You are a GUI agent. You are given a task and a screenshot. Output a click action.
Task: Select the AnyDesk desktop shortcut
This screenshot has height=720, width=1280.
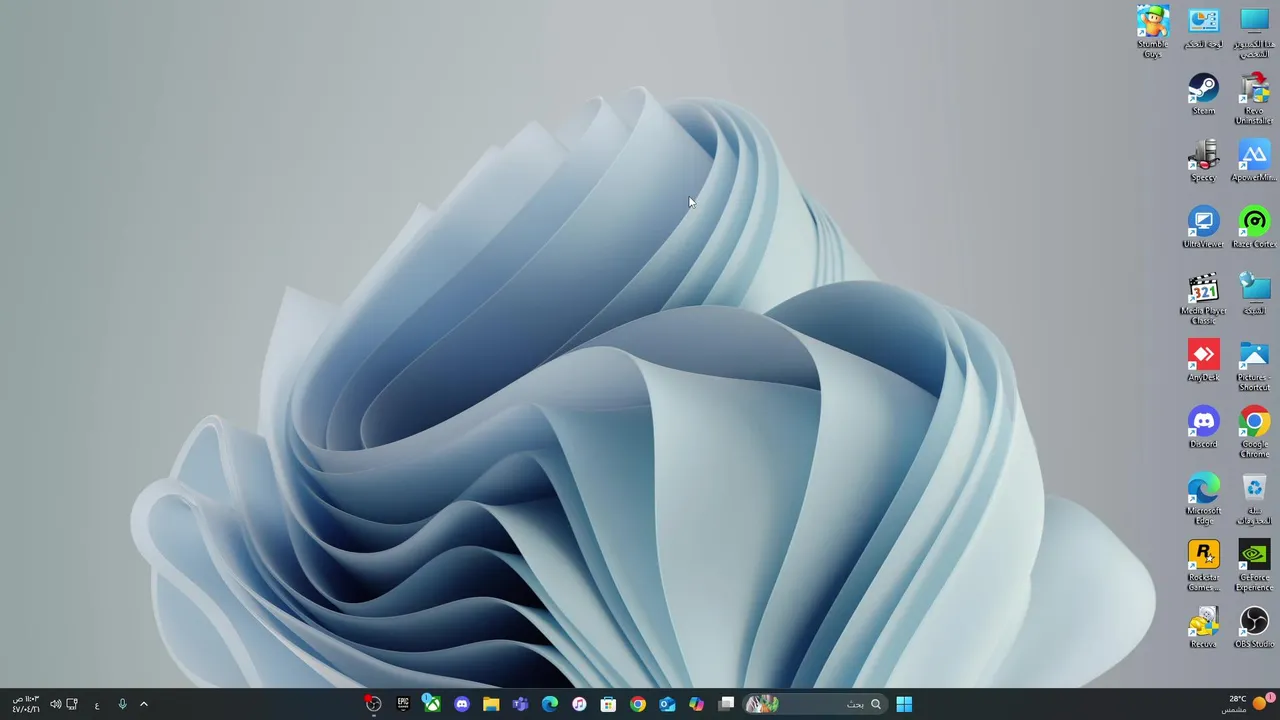[1203, 361]
